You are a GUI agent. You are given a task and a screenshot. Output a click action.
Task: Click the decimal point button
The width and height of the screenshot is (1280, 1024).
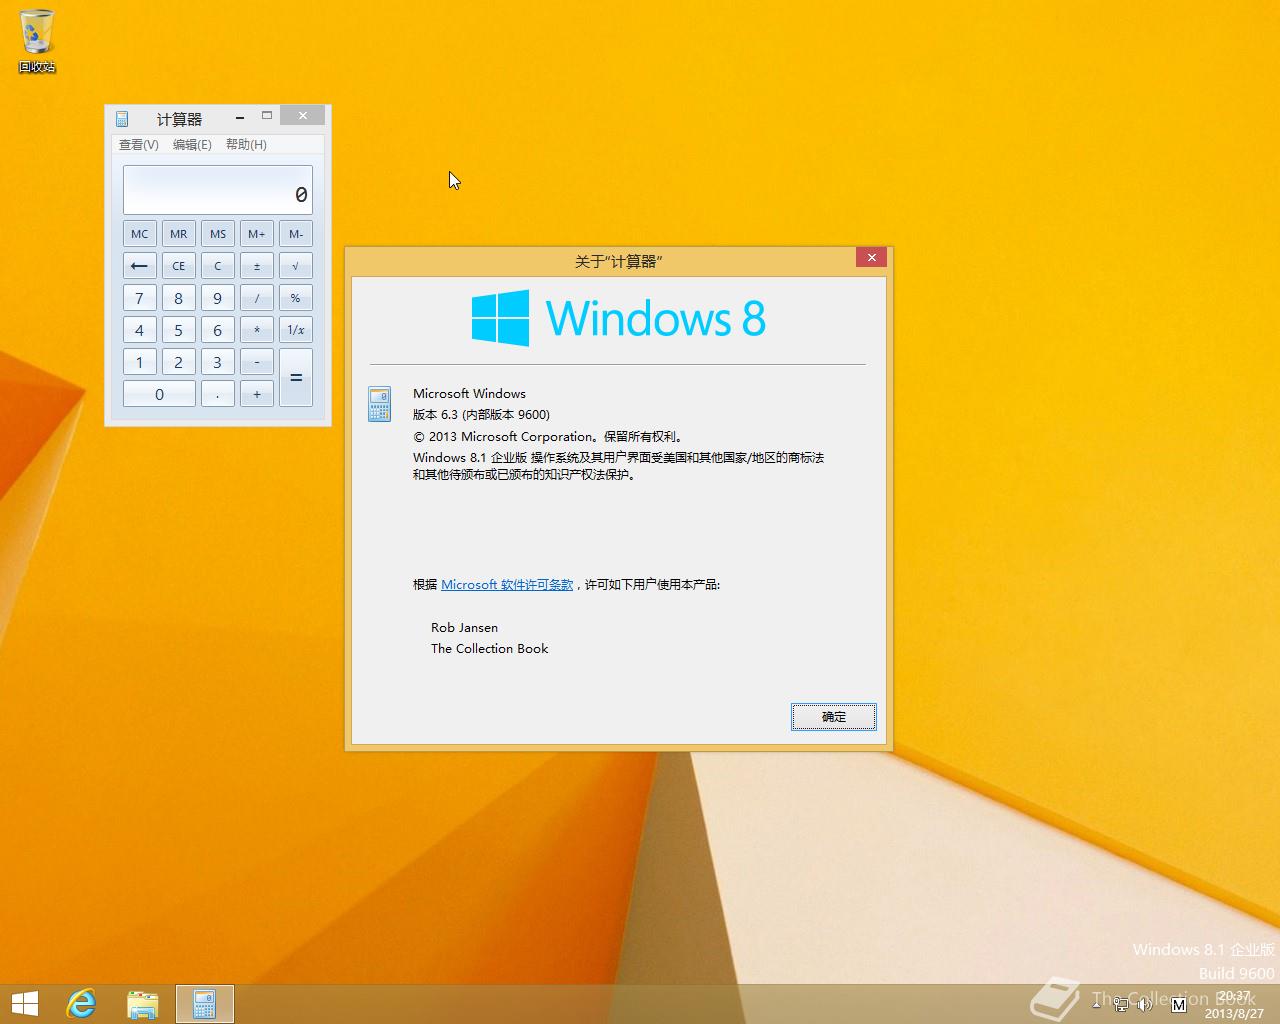coord(217,394)
